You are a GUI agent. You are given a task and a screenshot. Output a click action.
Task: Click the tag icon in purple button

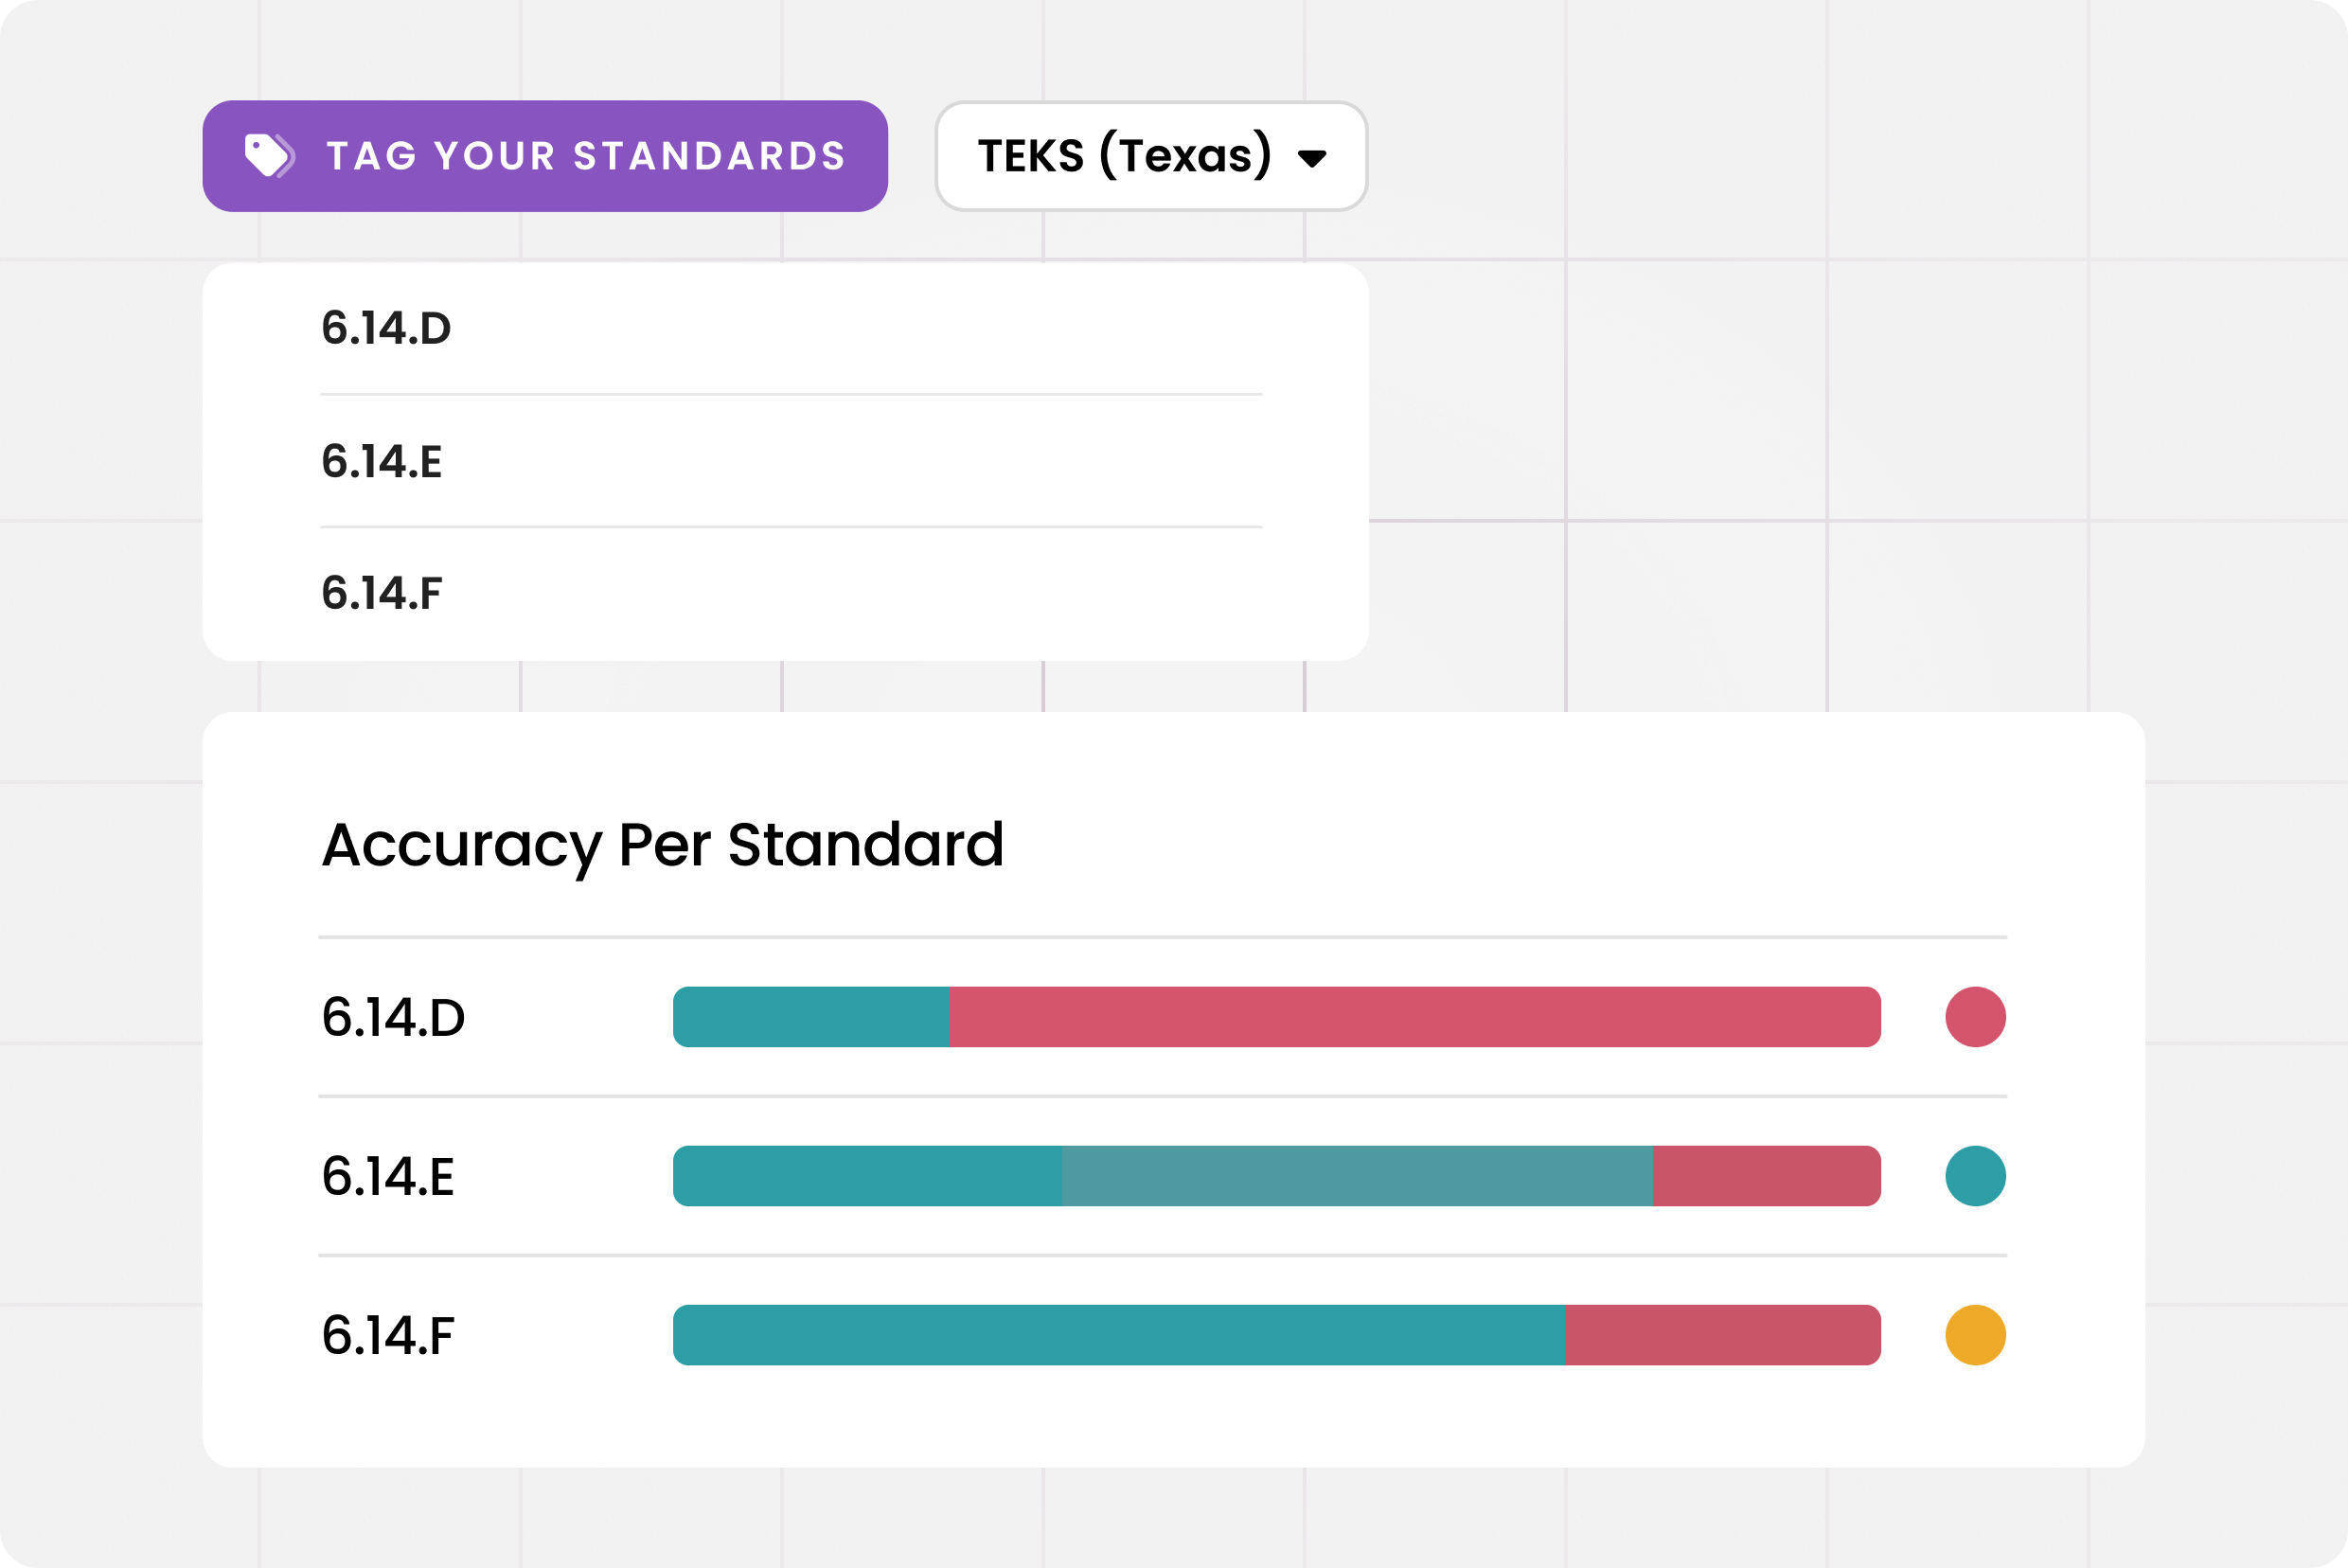pyautogui.click(x=269, y=156)
